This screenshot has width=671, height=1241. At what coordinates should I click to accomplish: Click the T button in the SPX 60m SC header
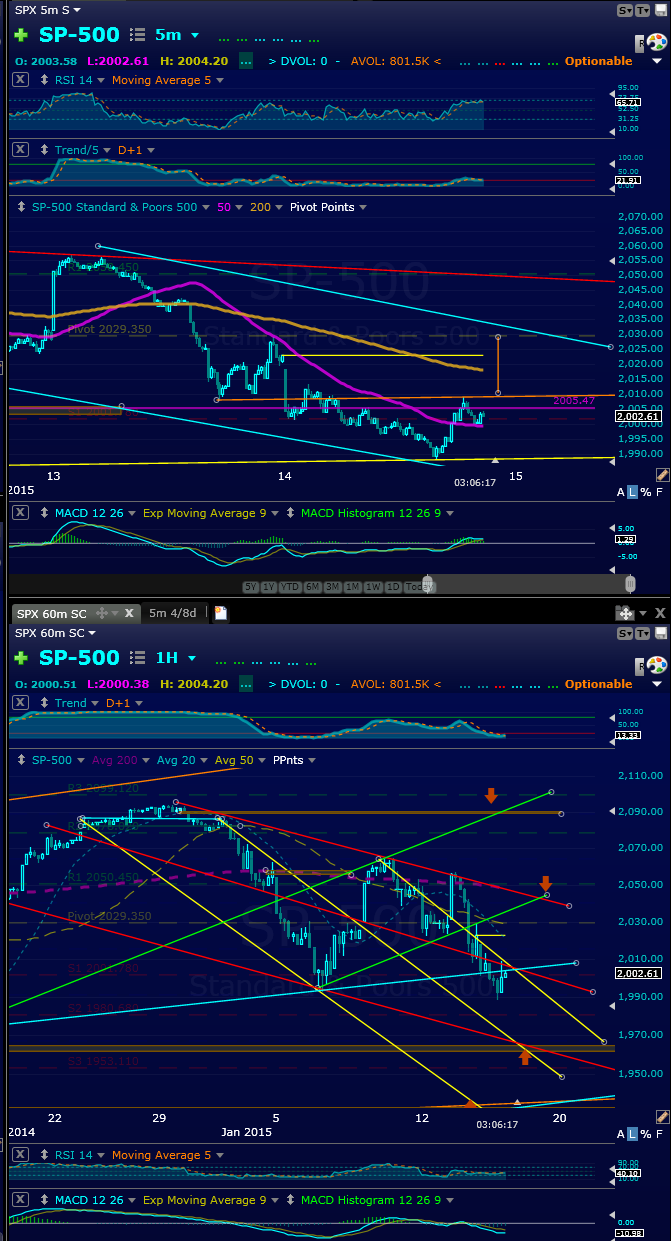(643, 633)
